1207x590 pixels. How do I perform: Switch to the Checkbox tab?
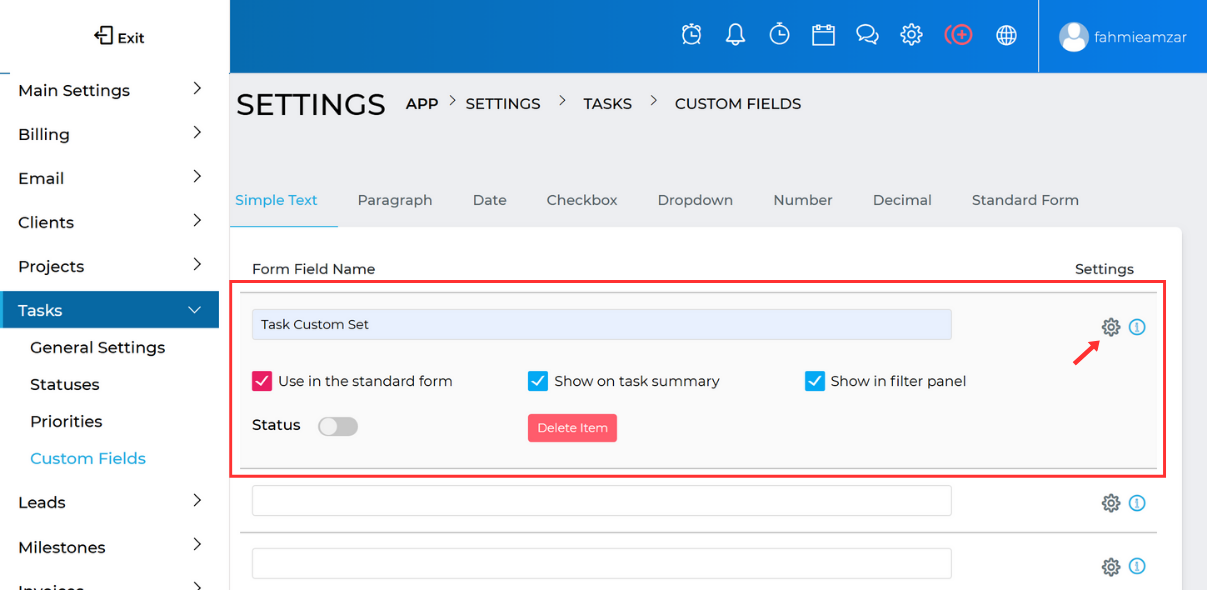click(x=582, y=200)
